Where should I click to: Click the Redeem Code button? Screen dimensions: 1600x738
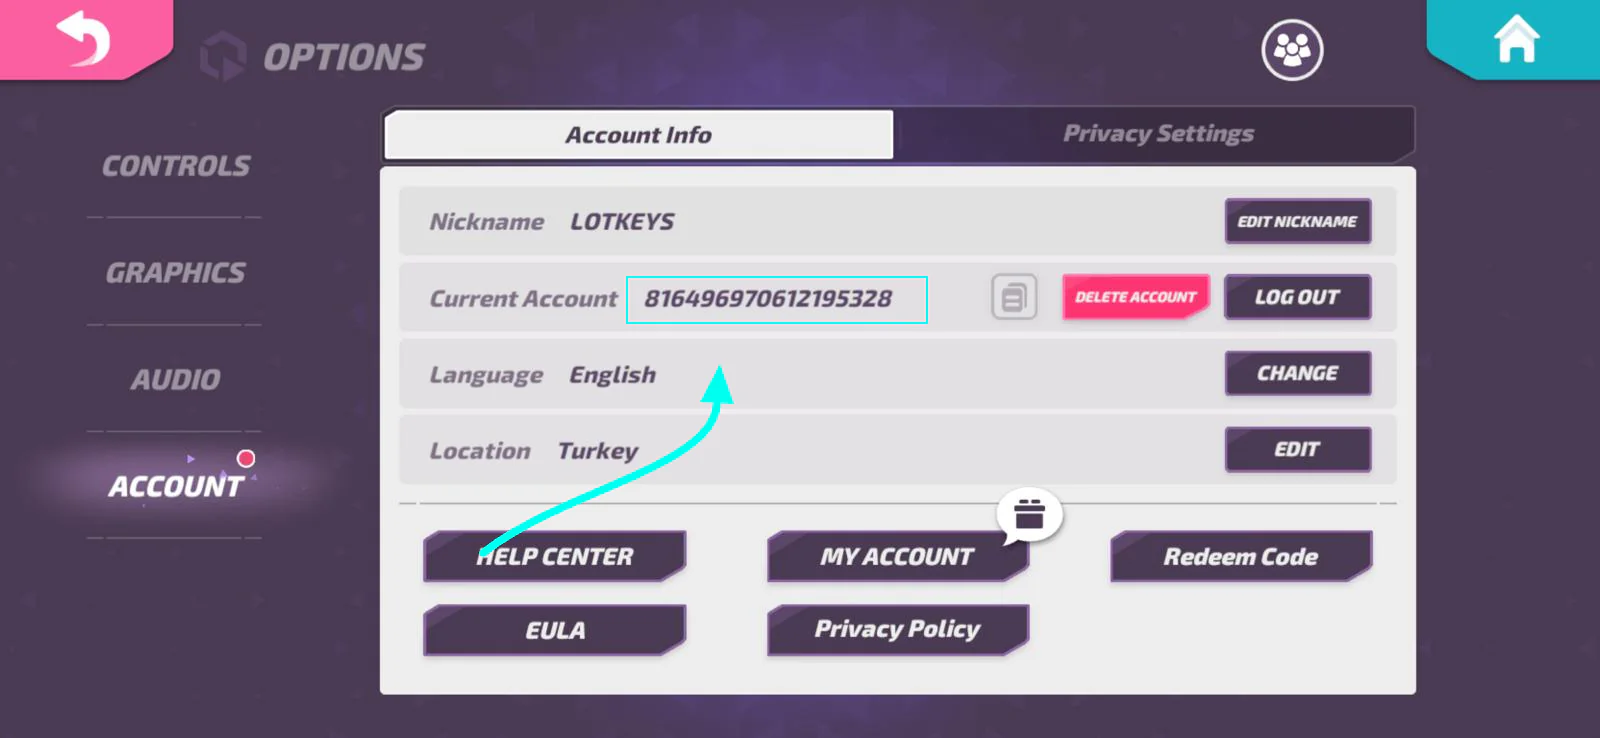(x=1240, y=557)
